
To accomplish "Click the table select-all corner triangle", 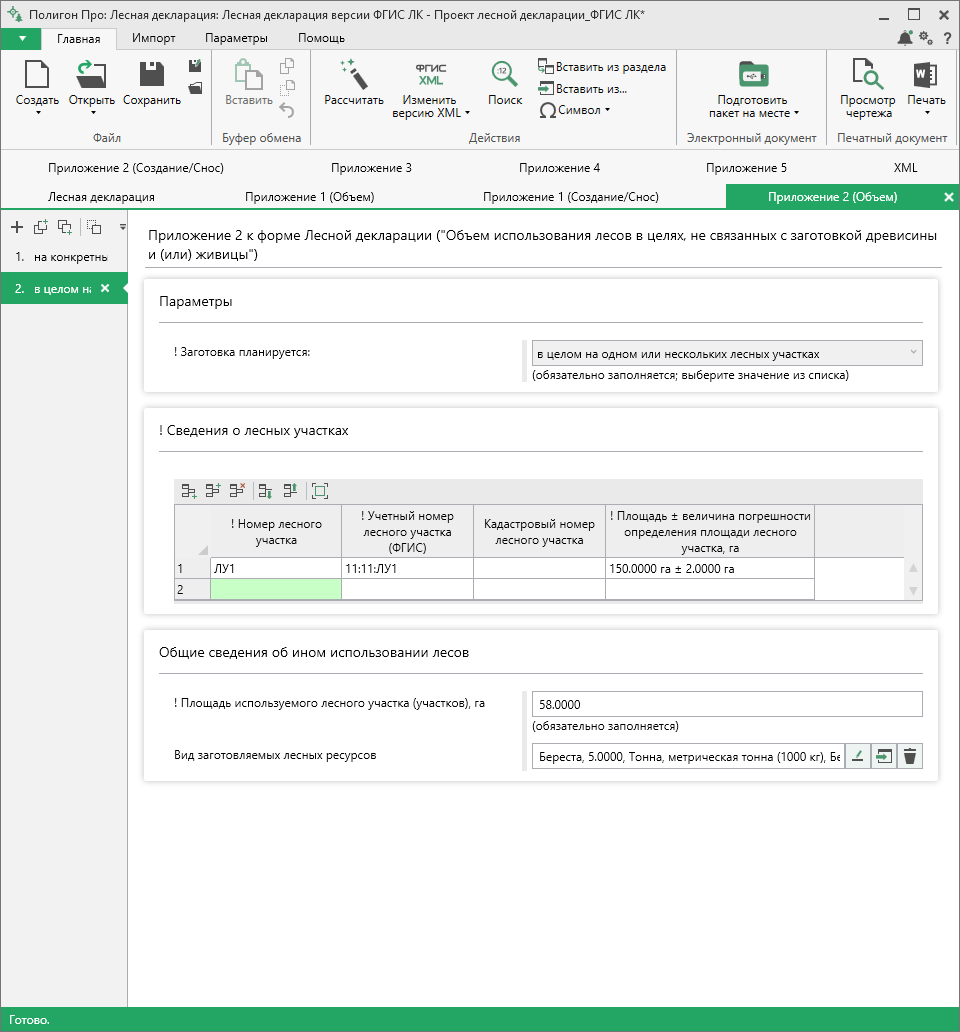I will 203,550.
